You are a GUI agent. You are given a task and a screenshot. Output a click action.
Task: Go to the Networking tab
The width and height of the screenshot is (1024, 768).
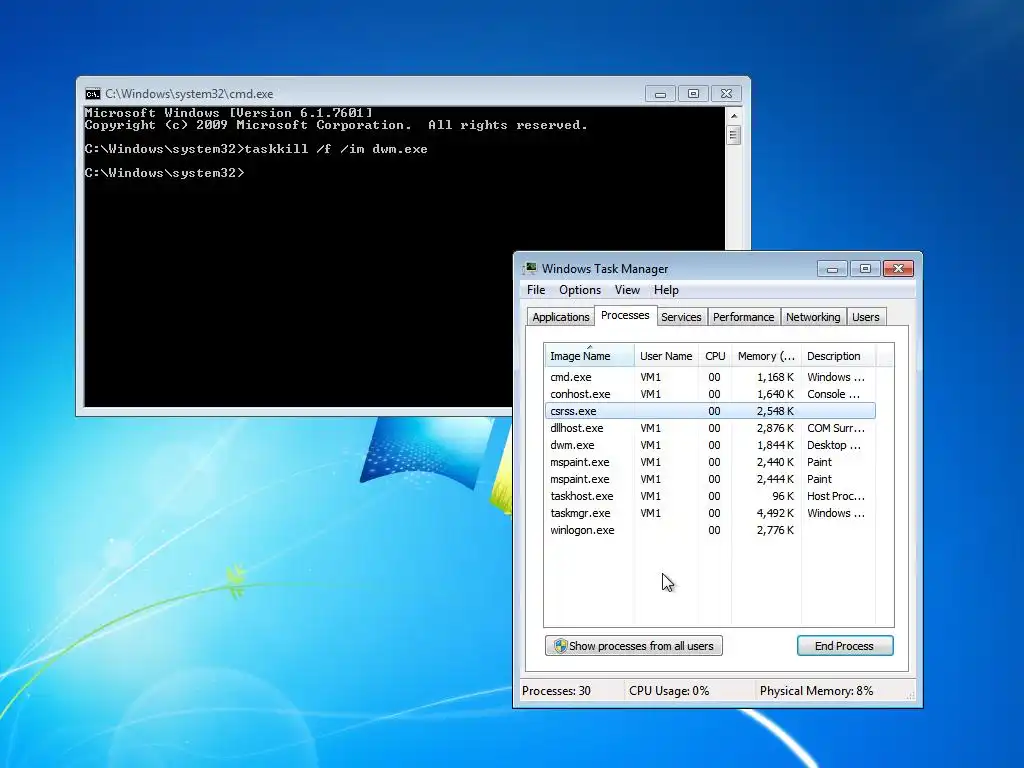813,317
